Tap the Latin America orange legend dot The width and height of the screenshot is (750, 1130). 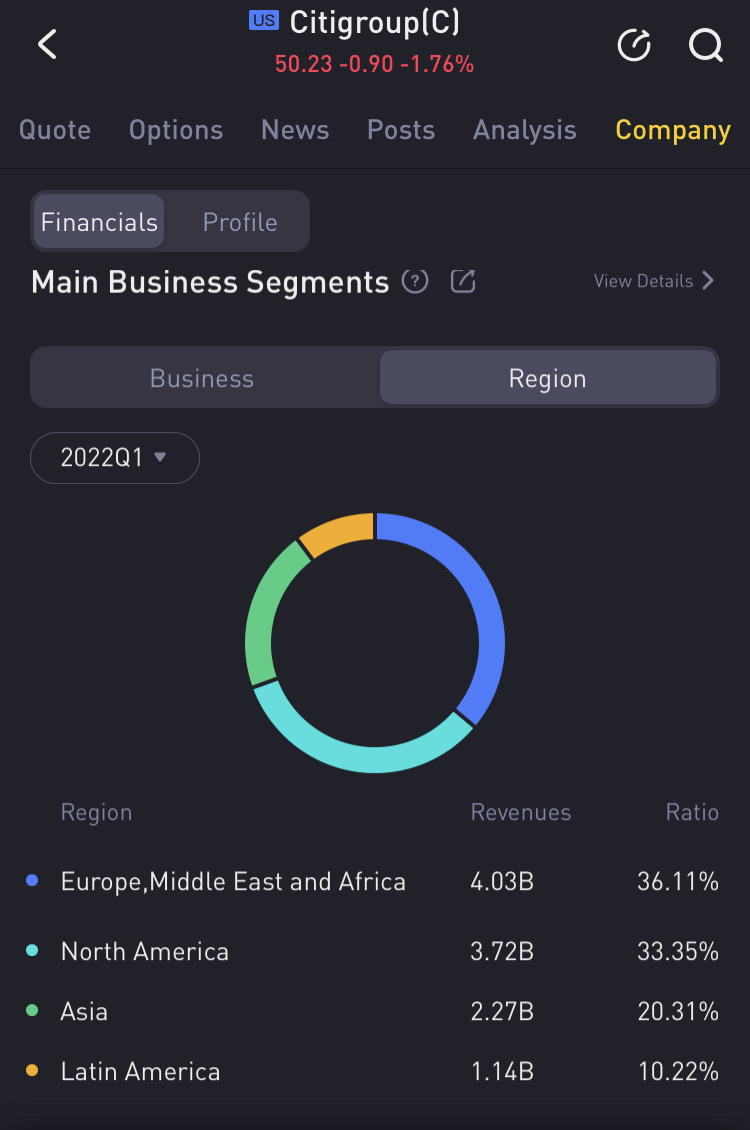coord(32,1071)
